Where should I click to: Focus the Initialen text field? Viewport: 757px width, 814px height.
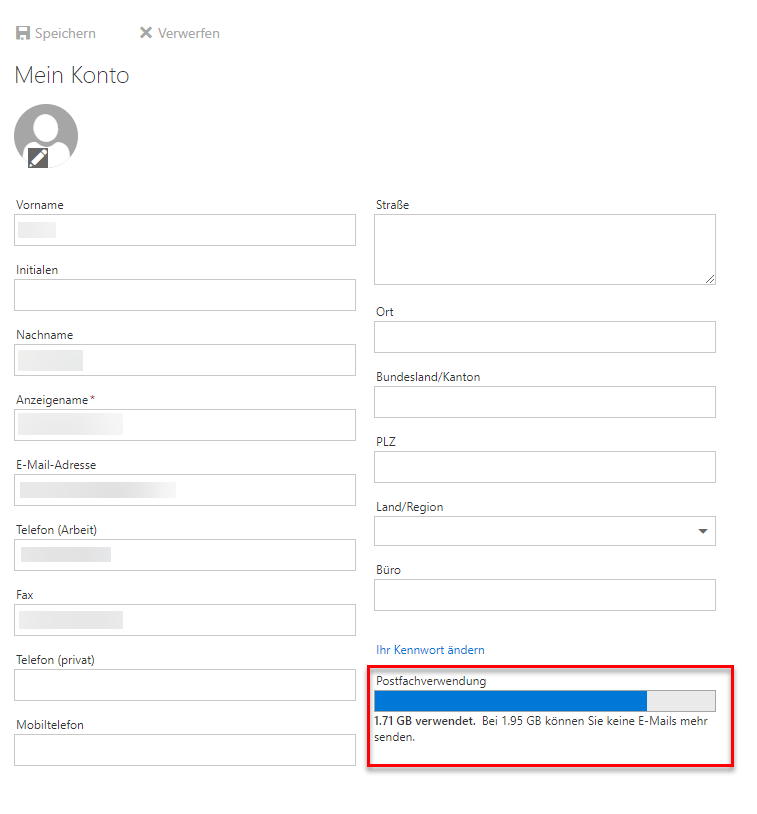coord(185,295)
